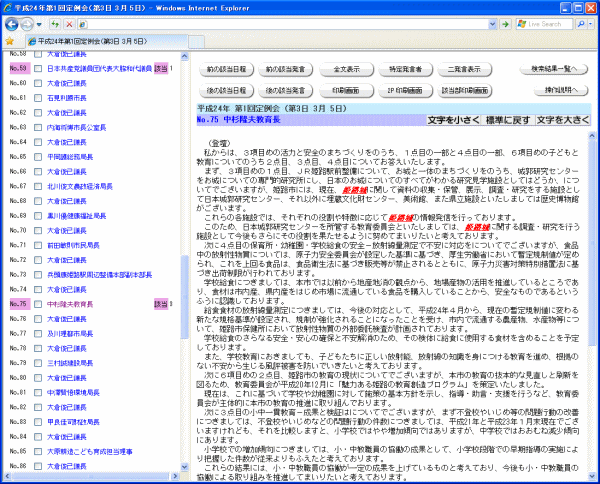Viewport: 600px width, 484px height.
Task: Click the 操作説明へ button
Action: (x=561, y=90)
